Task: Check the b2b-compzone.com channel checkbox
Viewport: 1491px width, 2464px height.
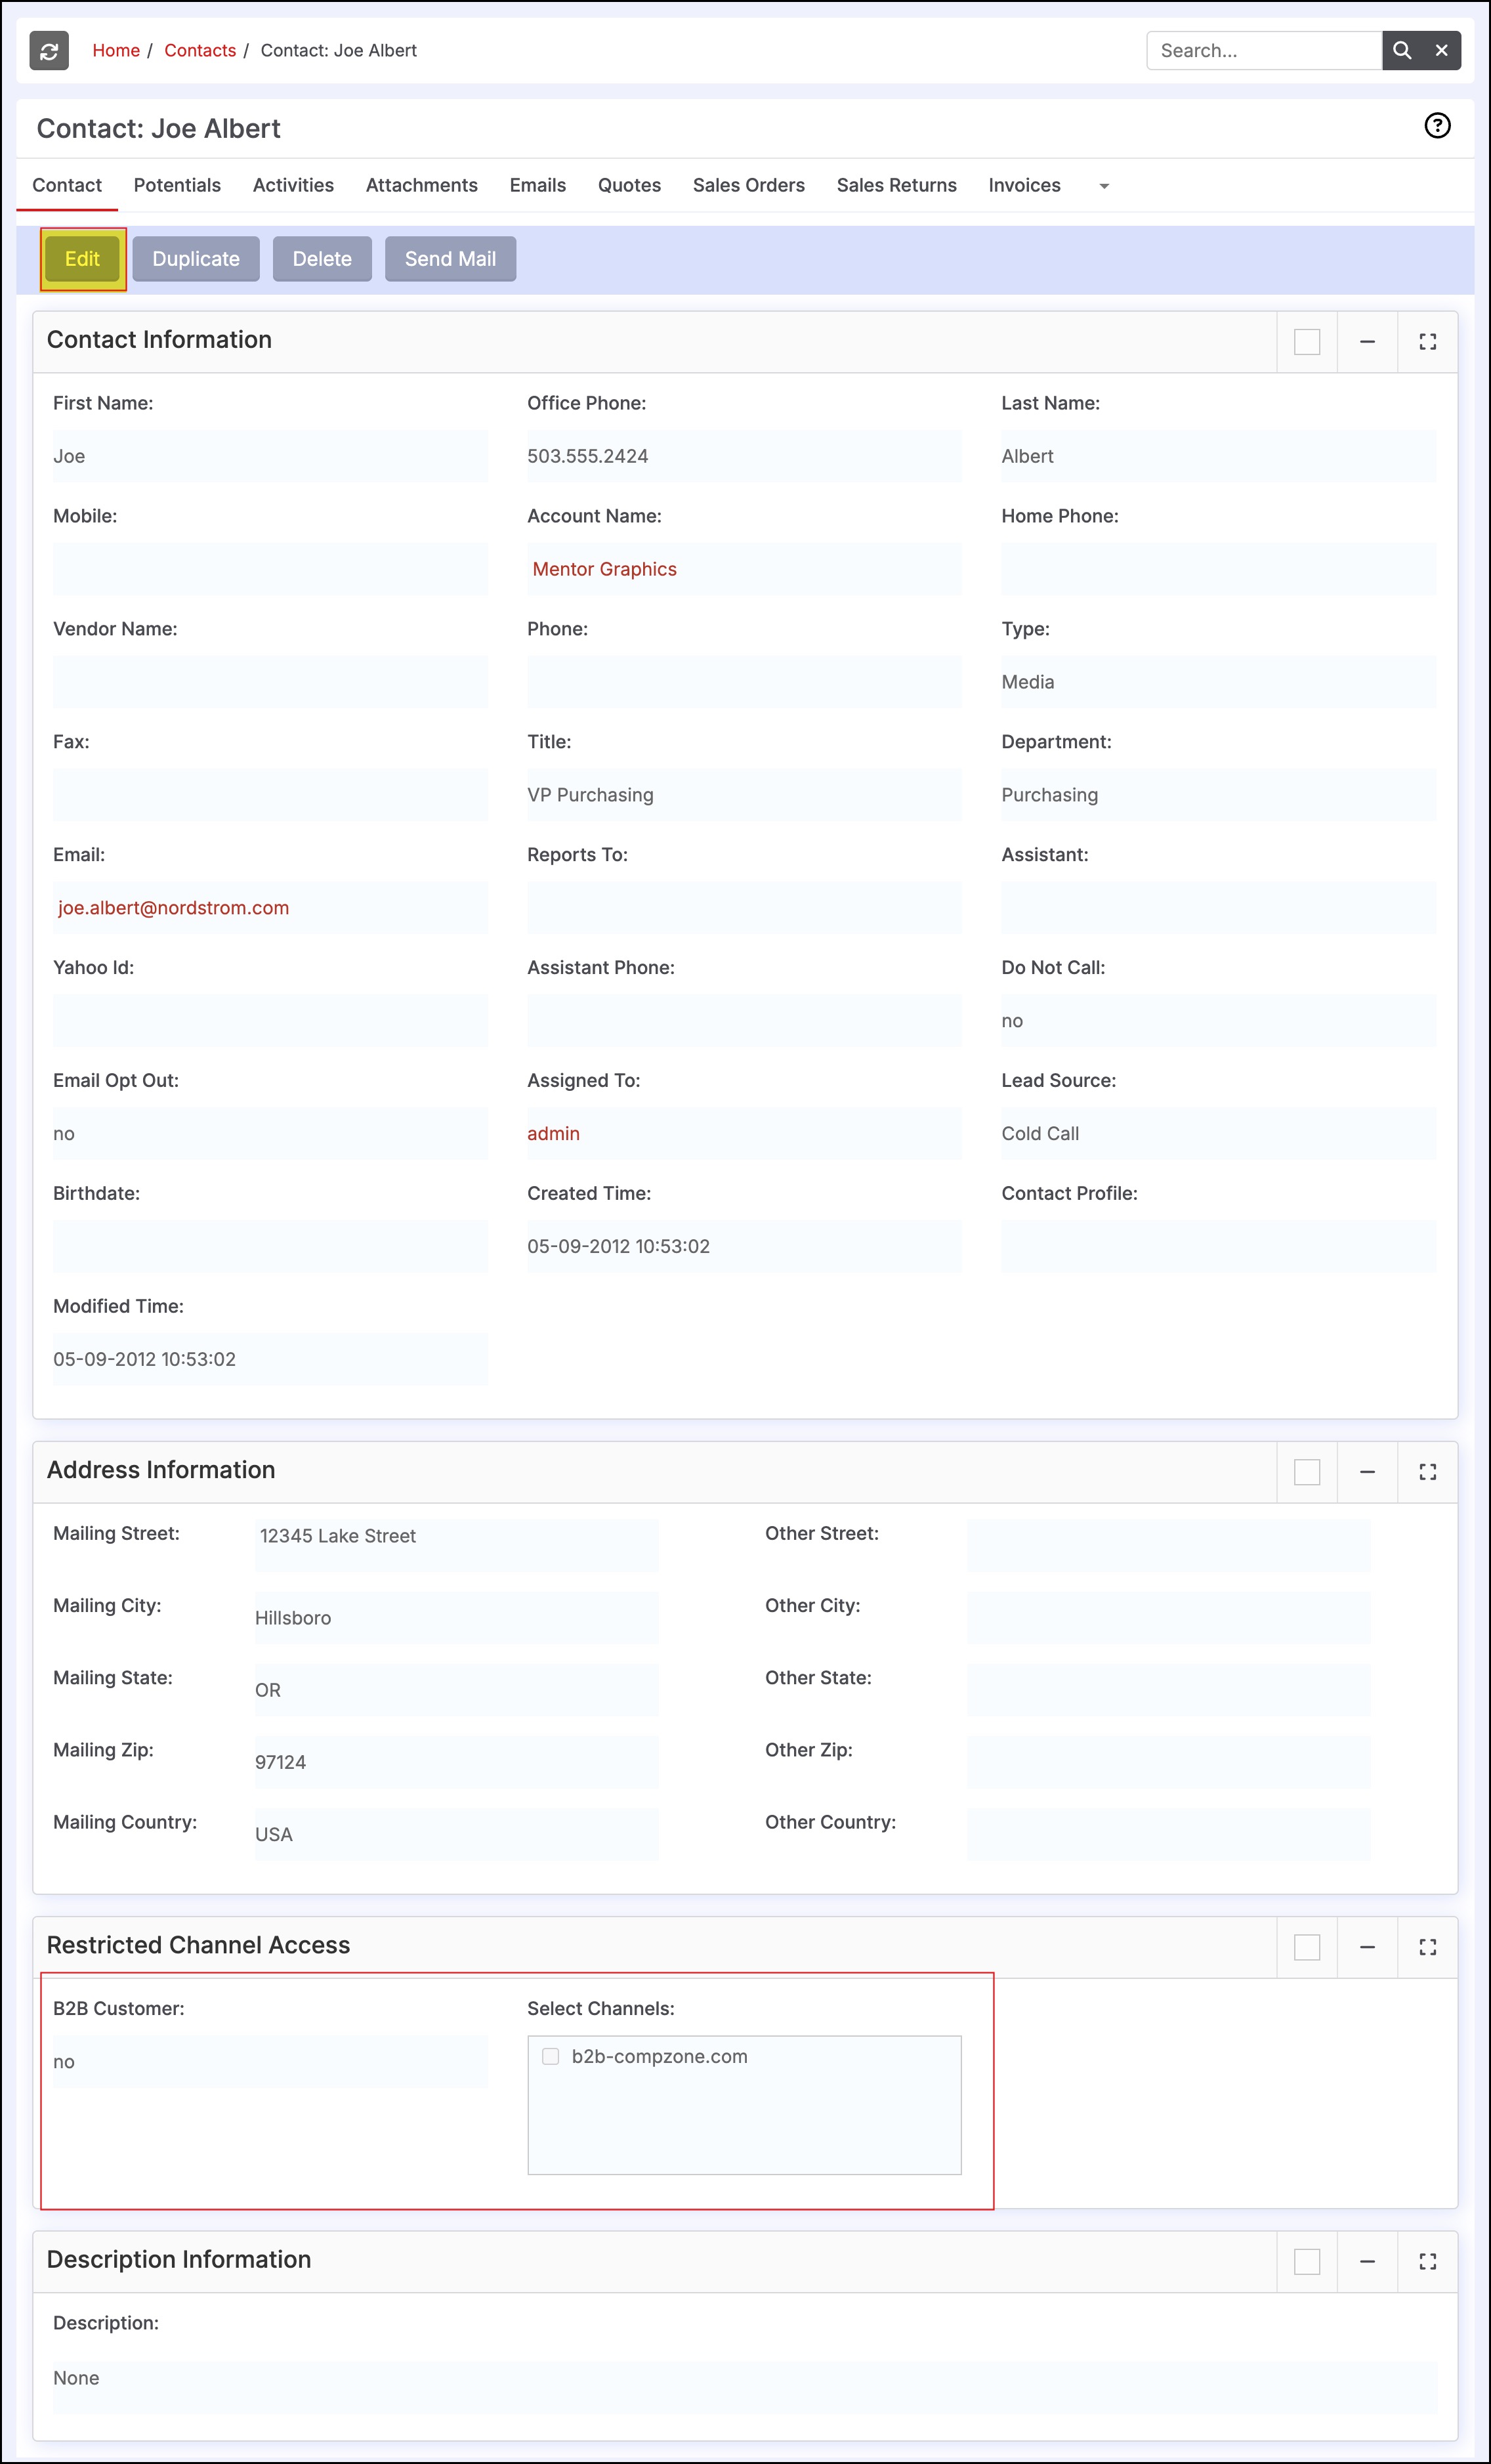Action: tap(550, 2056)
